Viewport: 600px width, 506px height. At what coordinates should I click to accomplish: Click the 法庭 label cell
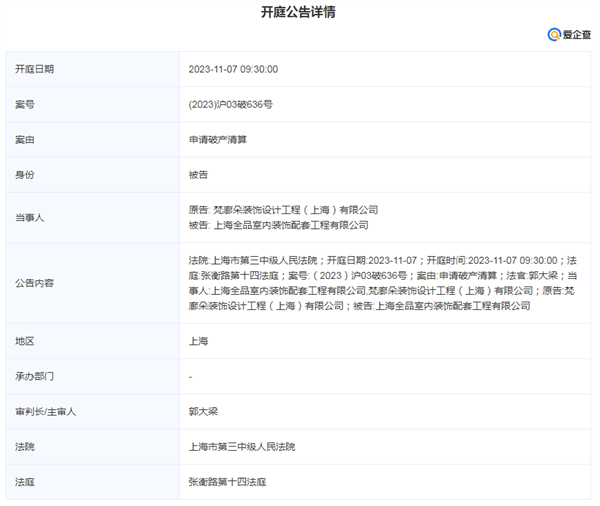click(x=93, y=482)
